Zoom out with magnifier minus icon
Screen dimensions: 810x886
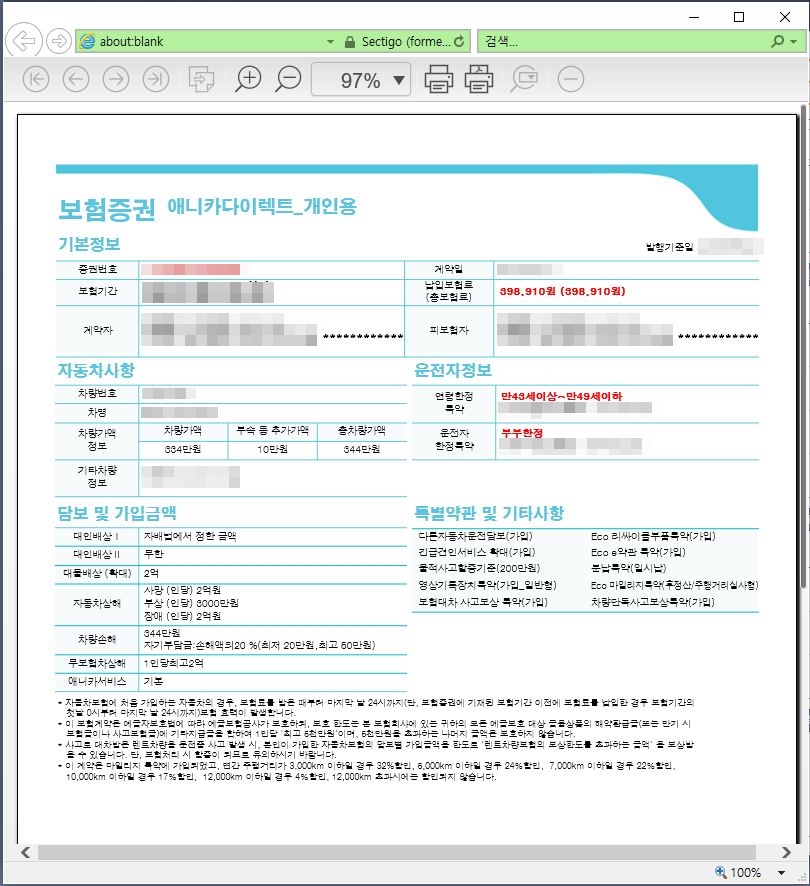288,79
